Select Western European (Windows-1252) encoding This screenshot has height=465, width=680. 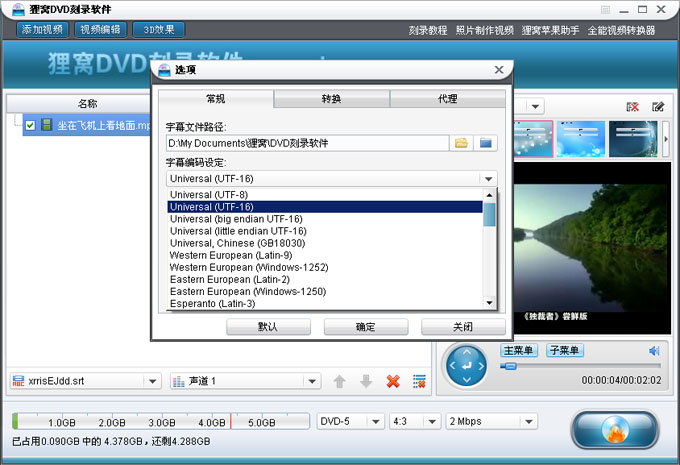tap(325, 268)
